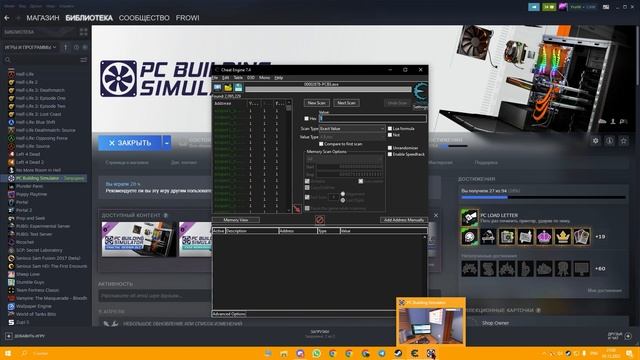Open game settings gear icon

[x=596, y=141]
